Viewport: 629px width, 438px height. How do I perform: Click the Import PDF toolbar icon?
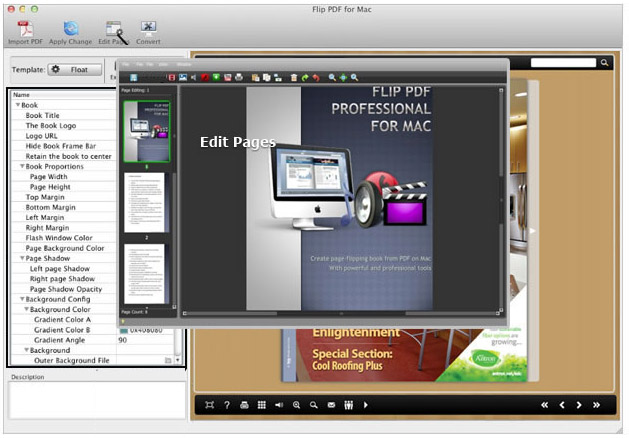tap(25, 30)
